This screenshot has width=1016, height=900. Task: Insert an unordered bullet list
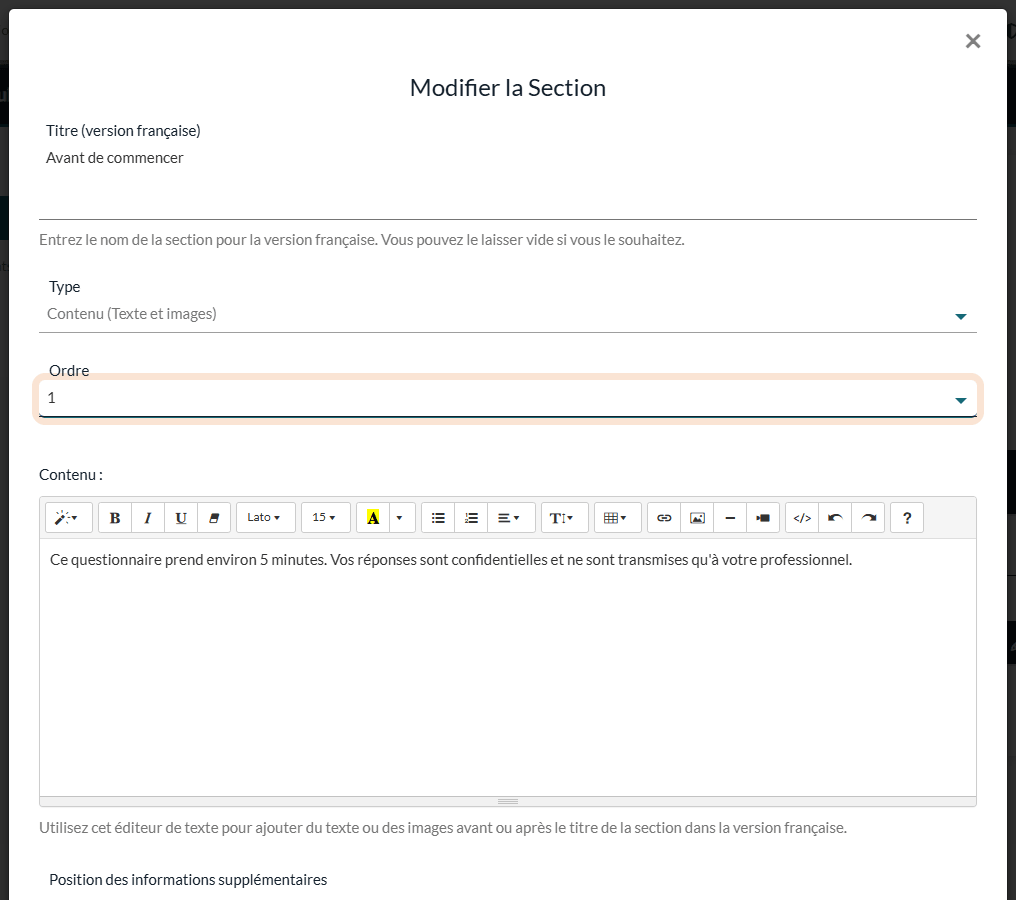pos(439,518)
